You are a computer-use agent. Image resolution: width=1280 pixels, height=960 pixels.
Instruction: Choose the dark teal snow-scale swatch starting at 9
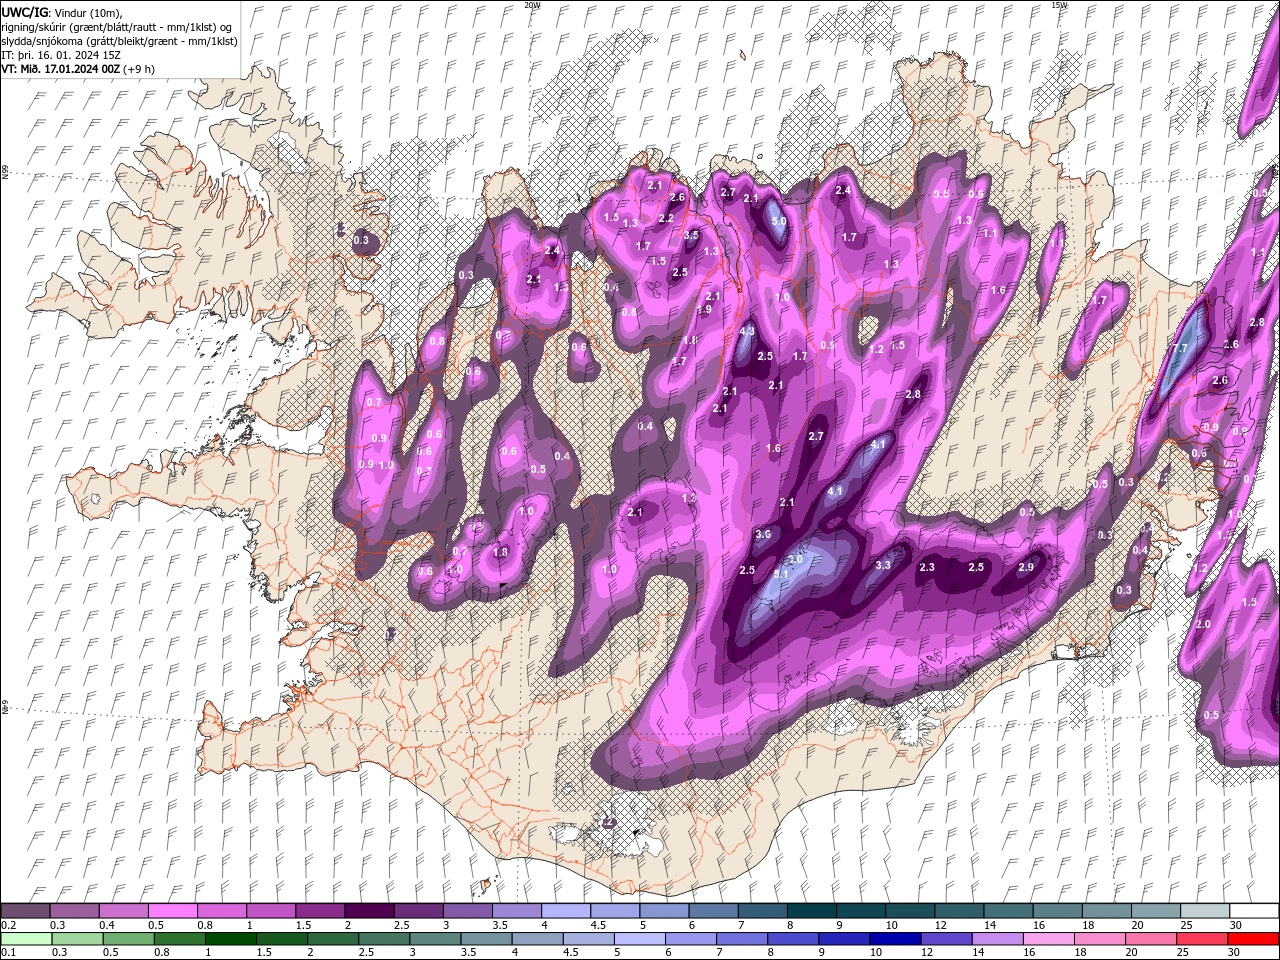tap(861, 911)
